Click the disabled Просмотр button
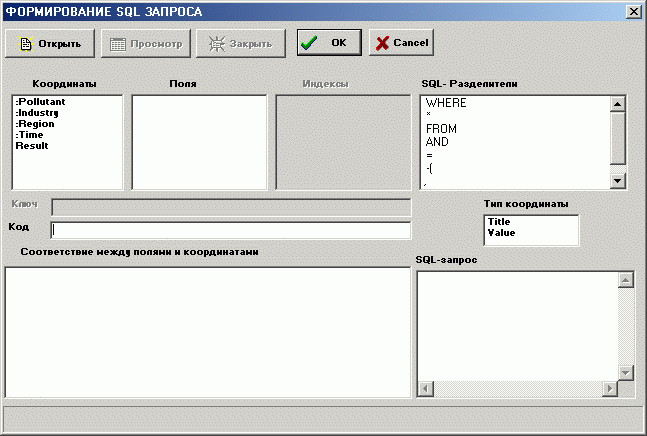 point(146,43)
